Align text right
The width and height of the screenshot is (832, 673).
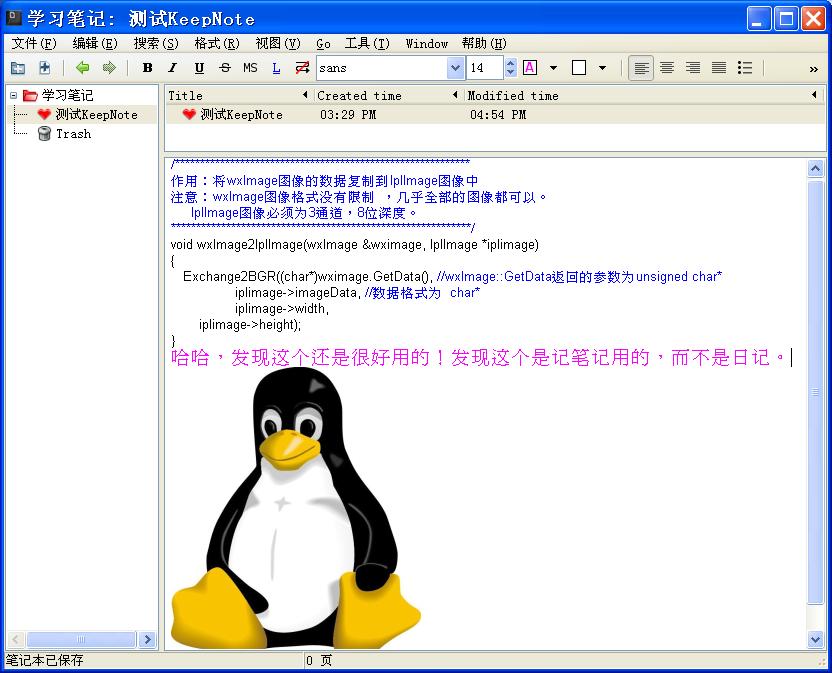tap(693, 68)
